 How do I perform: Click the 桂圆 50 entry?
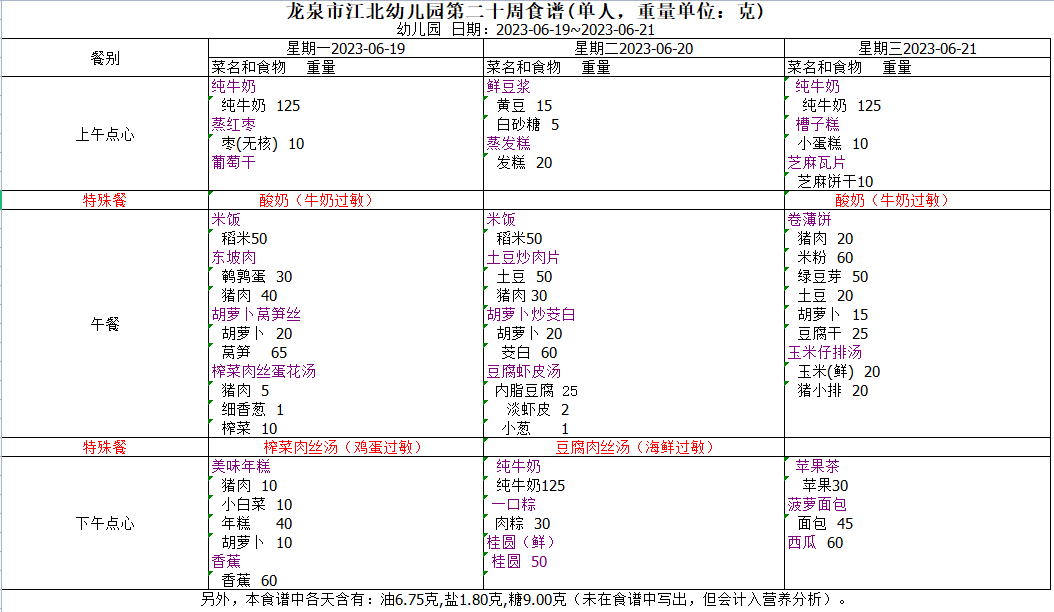pyautogui.click(x=519, y=562)
